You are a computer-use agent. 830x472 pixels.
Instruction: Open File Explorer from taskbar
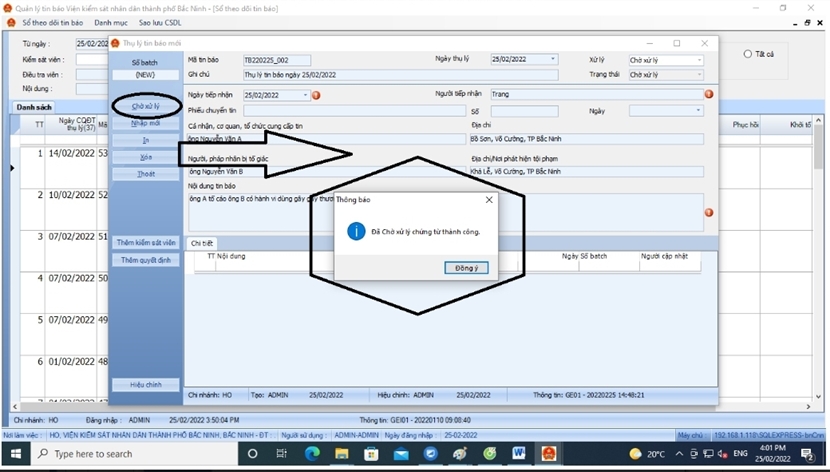click(x=341, y=454)
